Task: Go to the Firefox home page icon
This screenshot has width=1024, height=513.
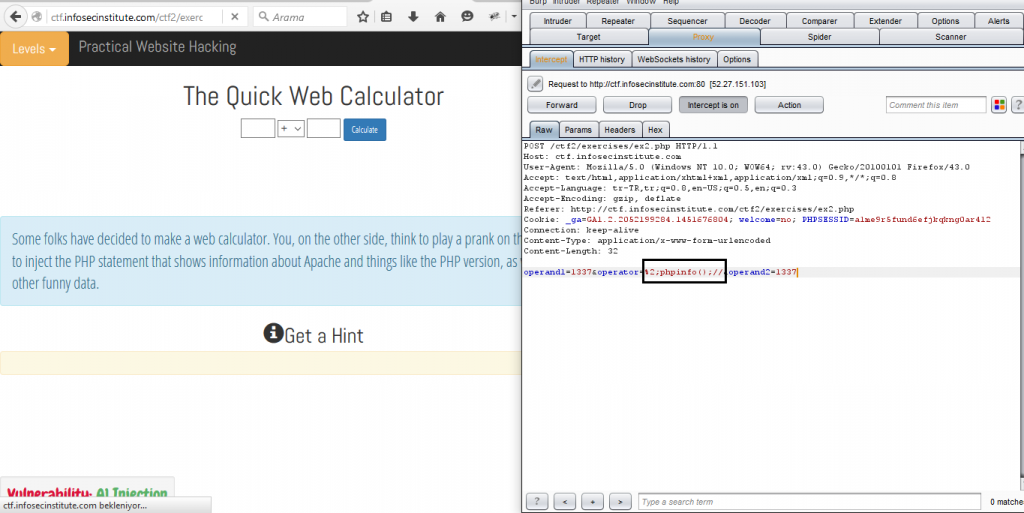Action: click(440, 17)
